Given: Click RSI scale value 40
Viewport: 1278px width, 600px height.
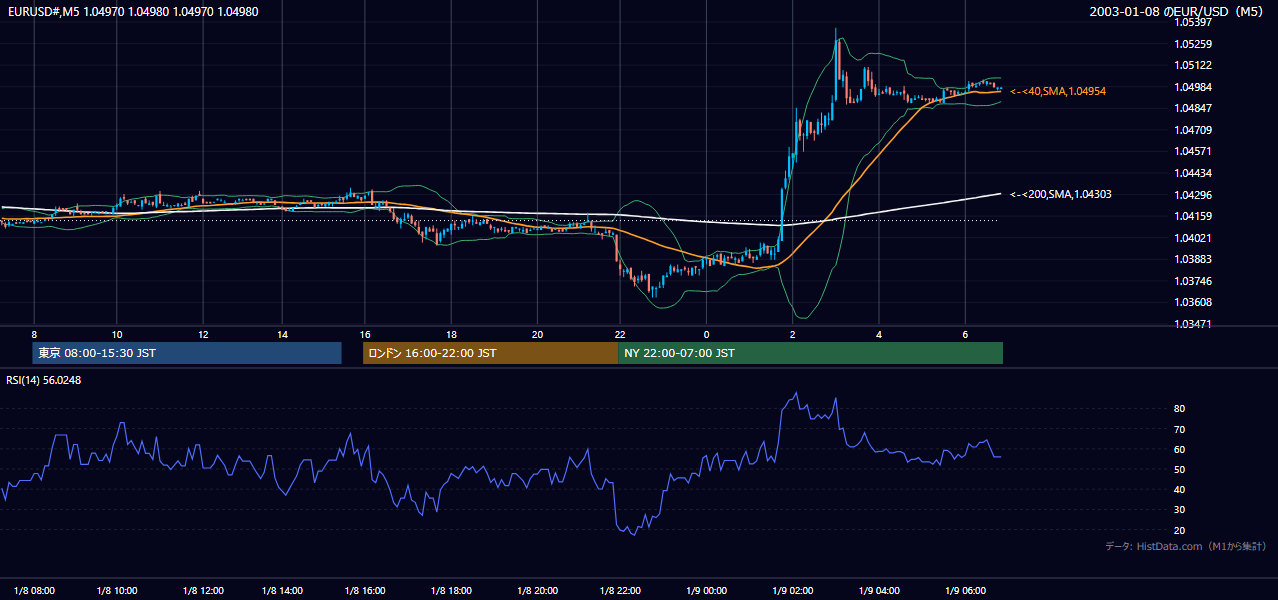Looking at the screenshot, I should [1180, 490].
